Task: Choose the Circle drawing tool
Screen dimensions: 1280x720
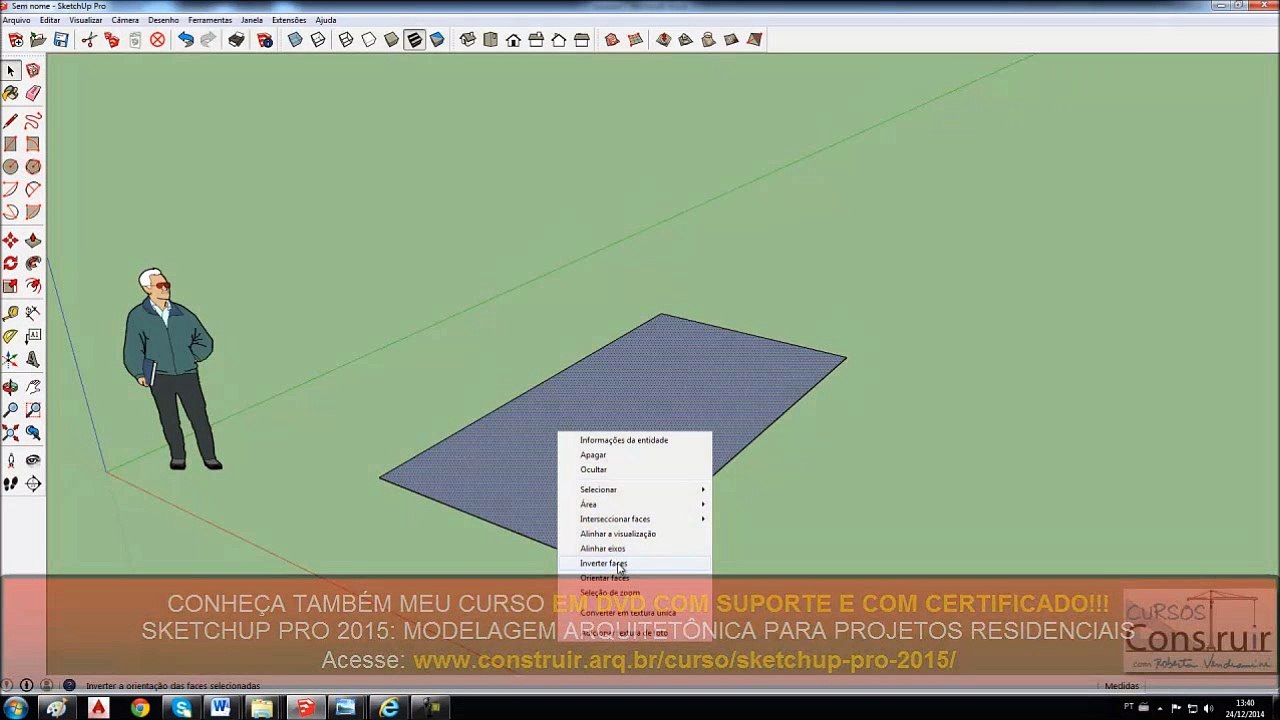Action: (x=11, y=167)
